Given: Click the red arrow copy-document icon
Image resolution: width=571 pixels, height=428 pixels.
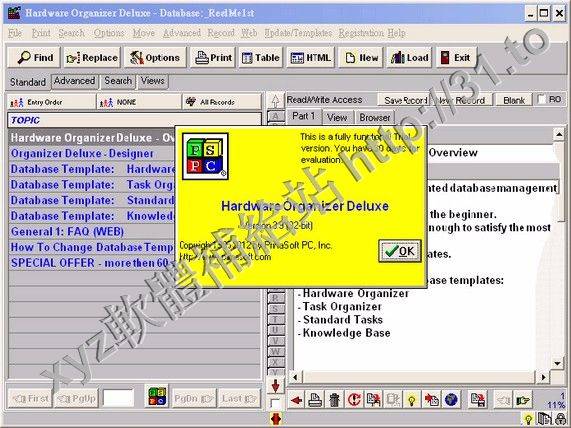Looking at the screenshot, I should (x=431, y=400).
